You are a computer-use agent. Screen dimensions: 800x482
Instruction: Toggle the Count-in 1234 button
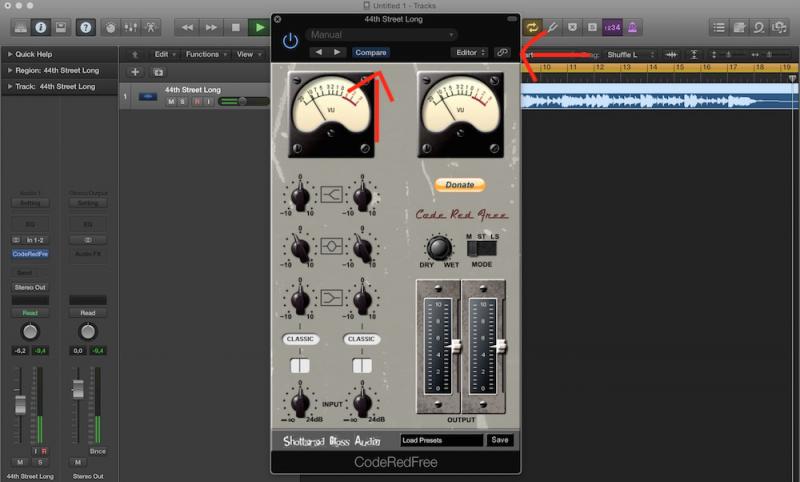point(612,27)
